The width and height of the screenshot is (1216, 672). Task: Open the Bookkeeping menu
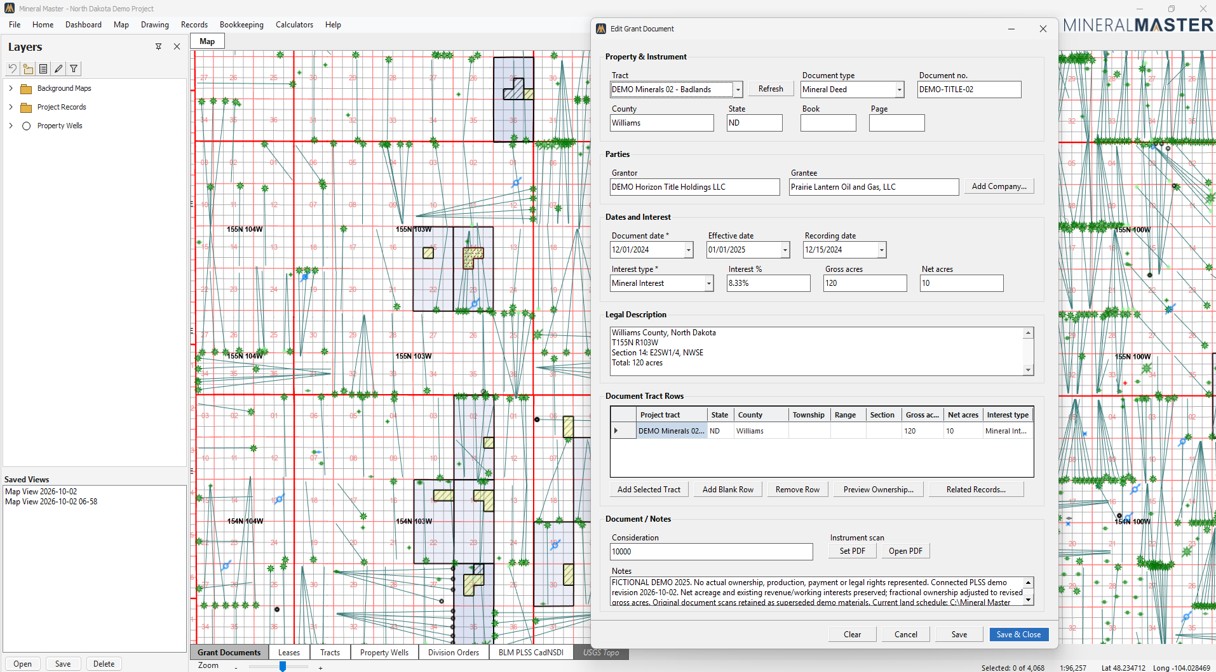242,25
